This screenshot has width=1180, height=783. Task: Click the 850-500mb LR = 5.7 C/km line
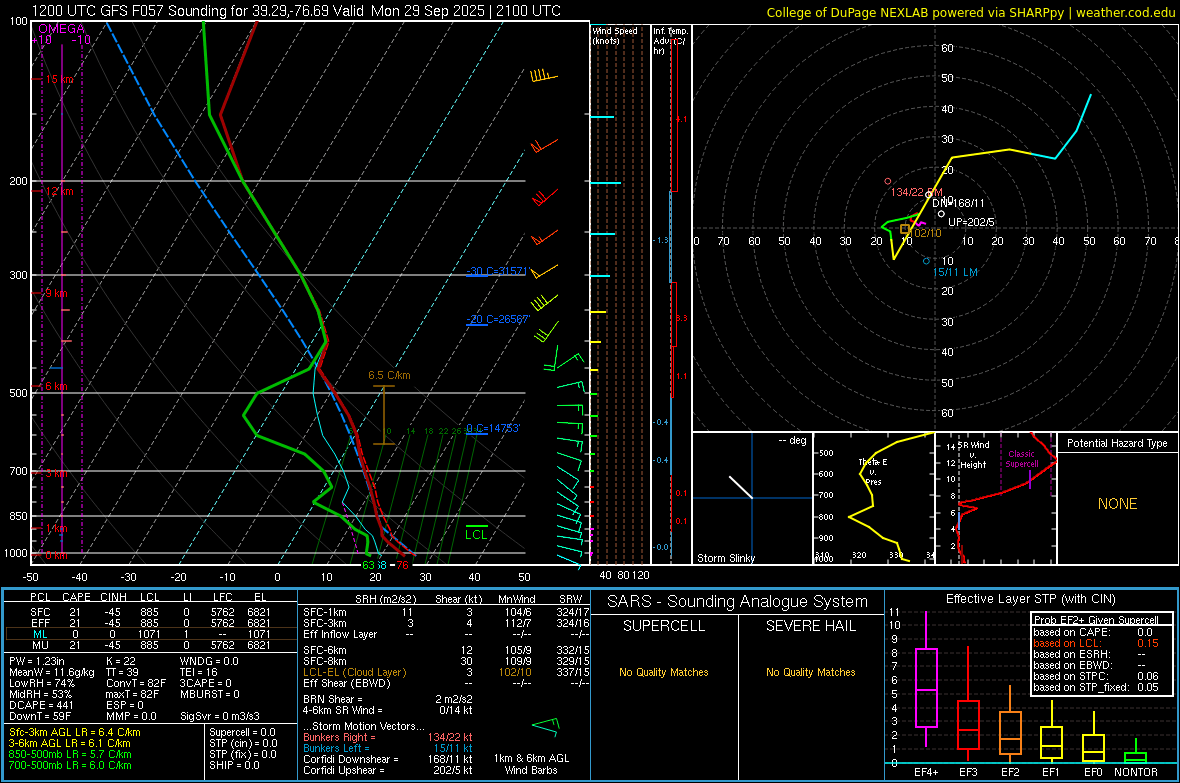click(x=70, y=754)
